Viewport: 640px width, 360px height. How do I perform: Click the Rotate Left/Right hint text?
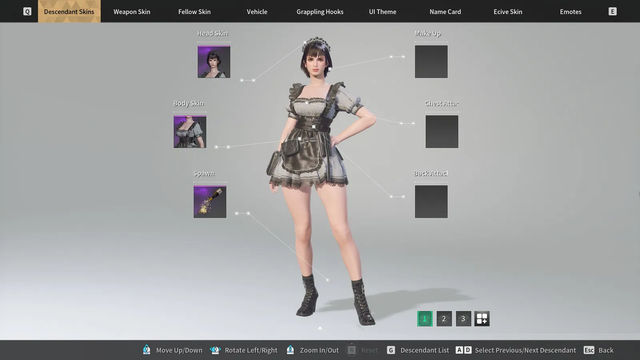251,350
